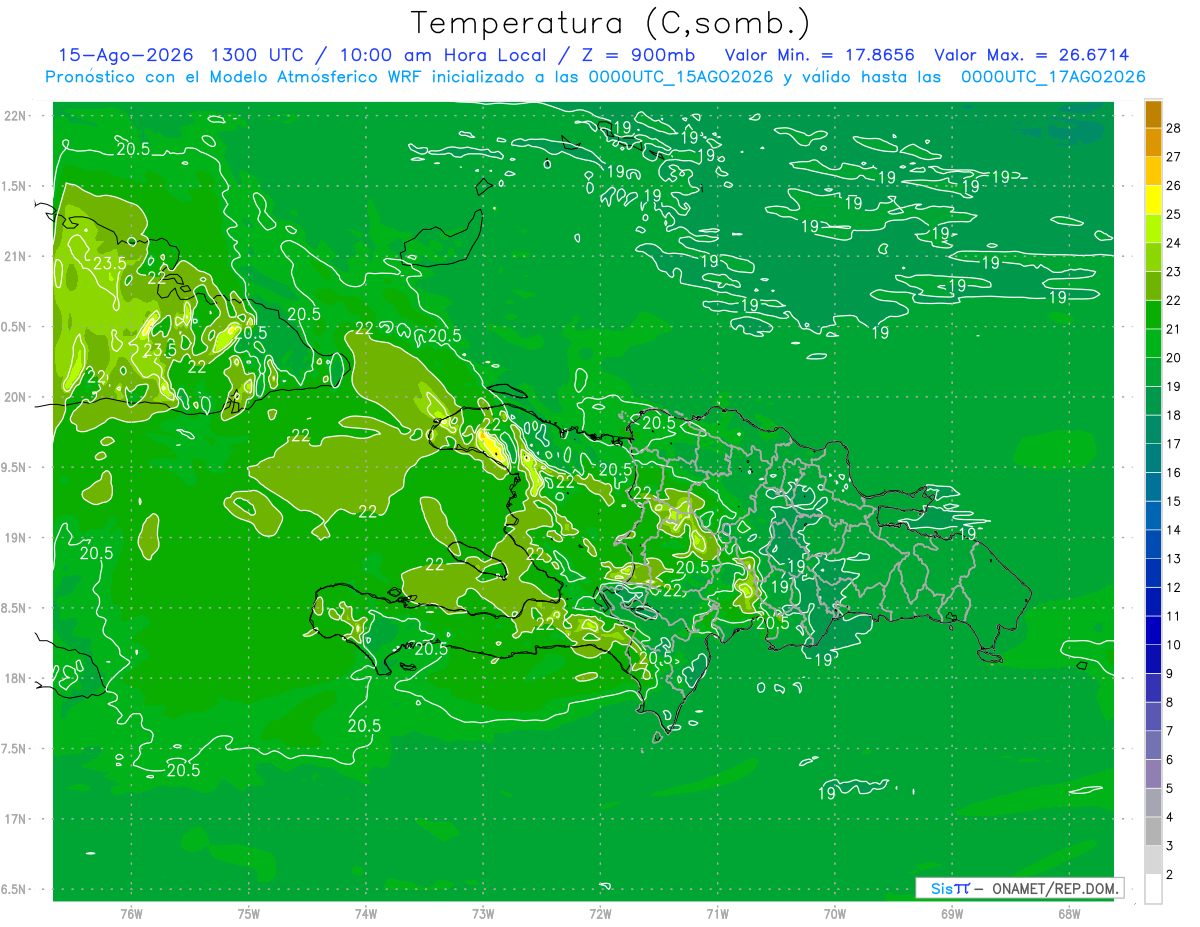Click the "Valor Max. = 26.6714" readout

(1033, 55)
